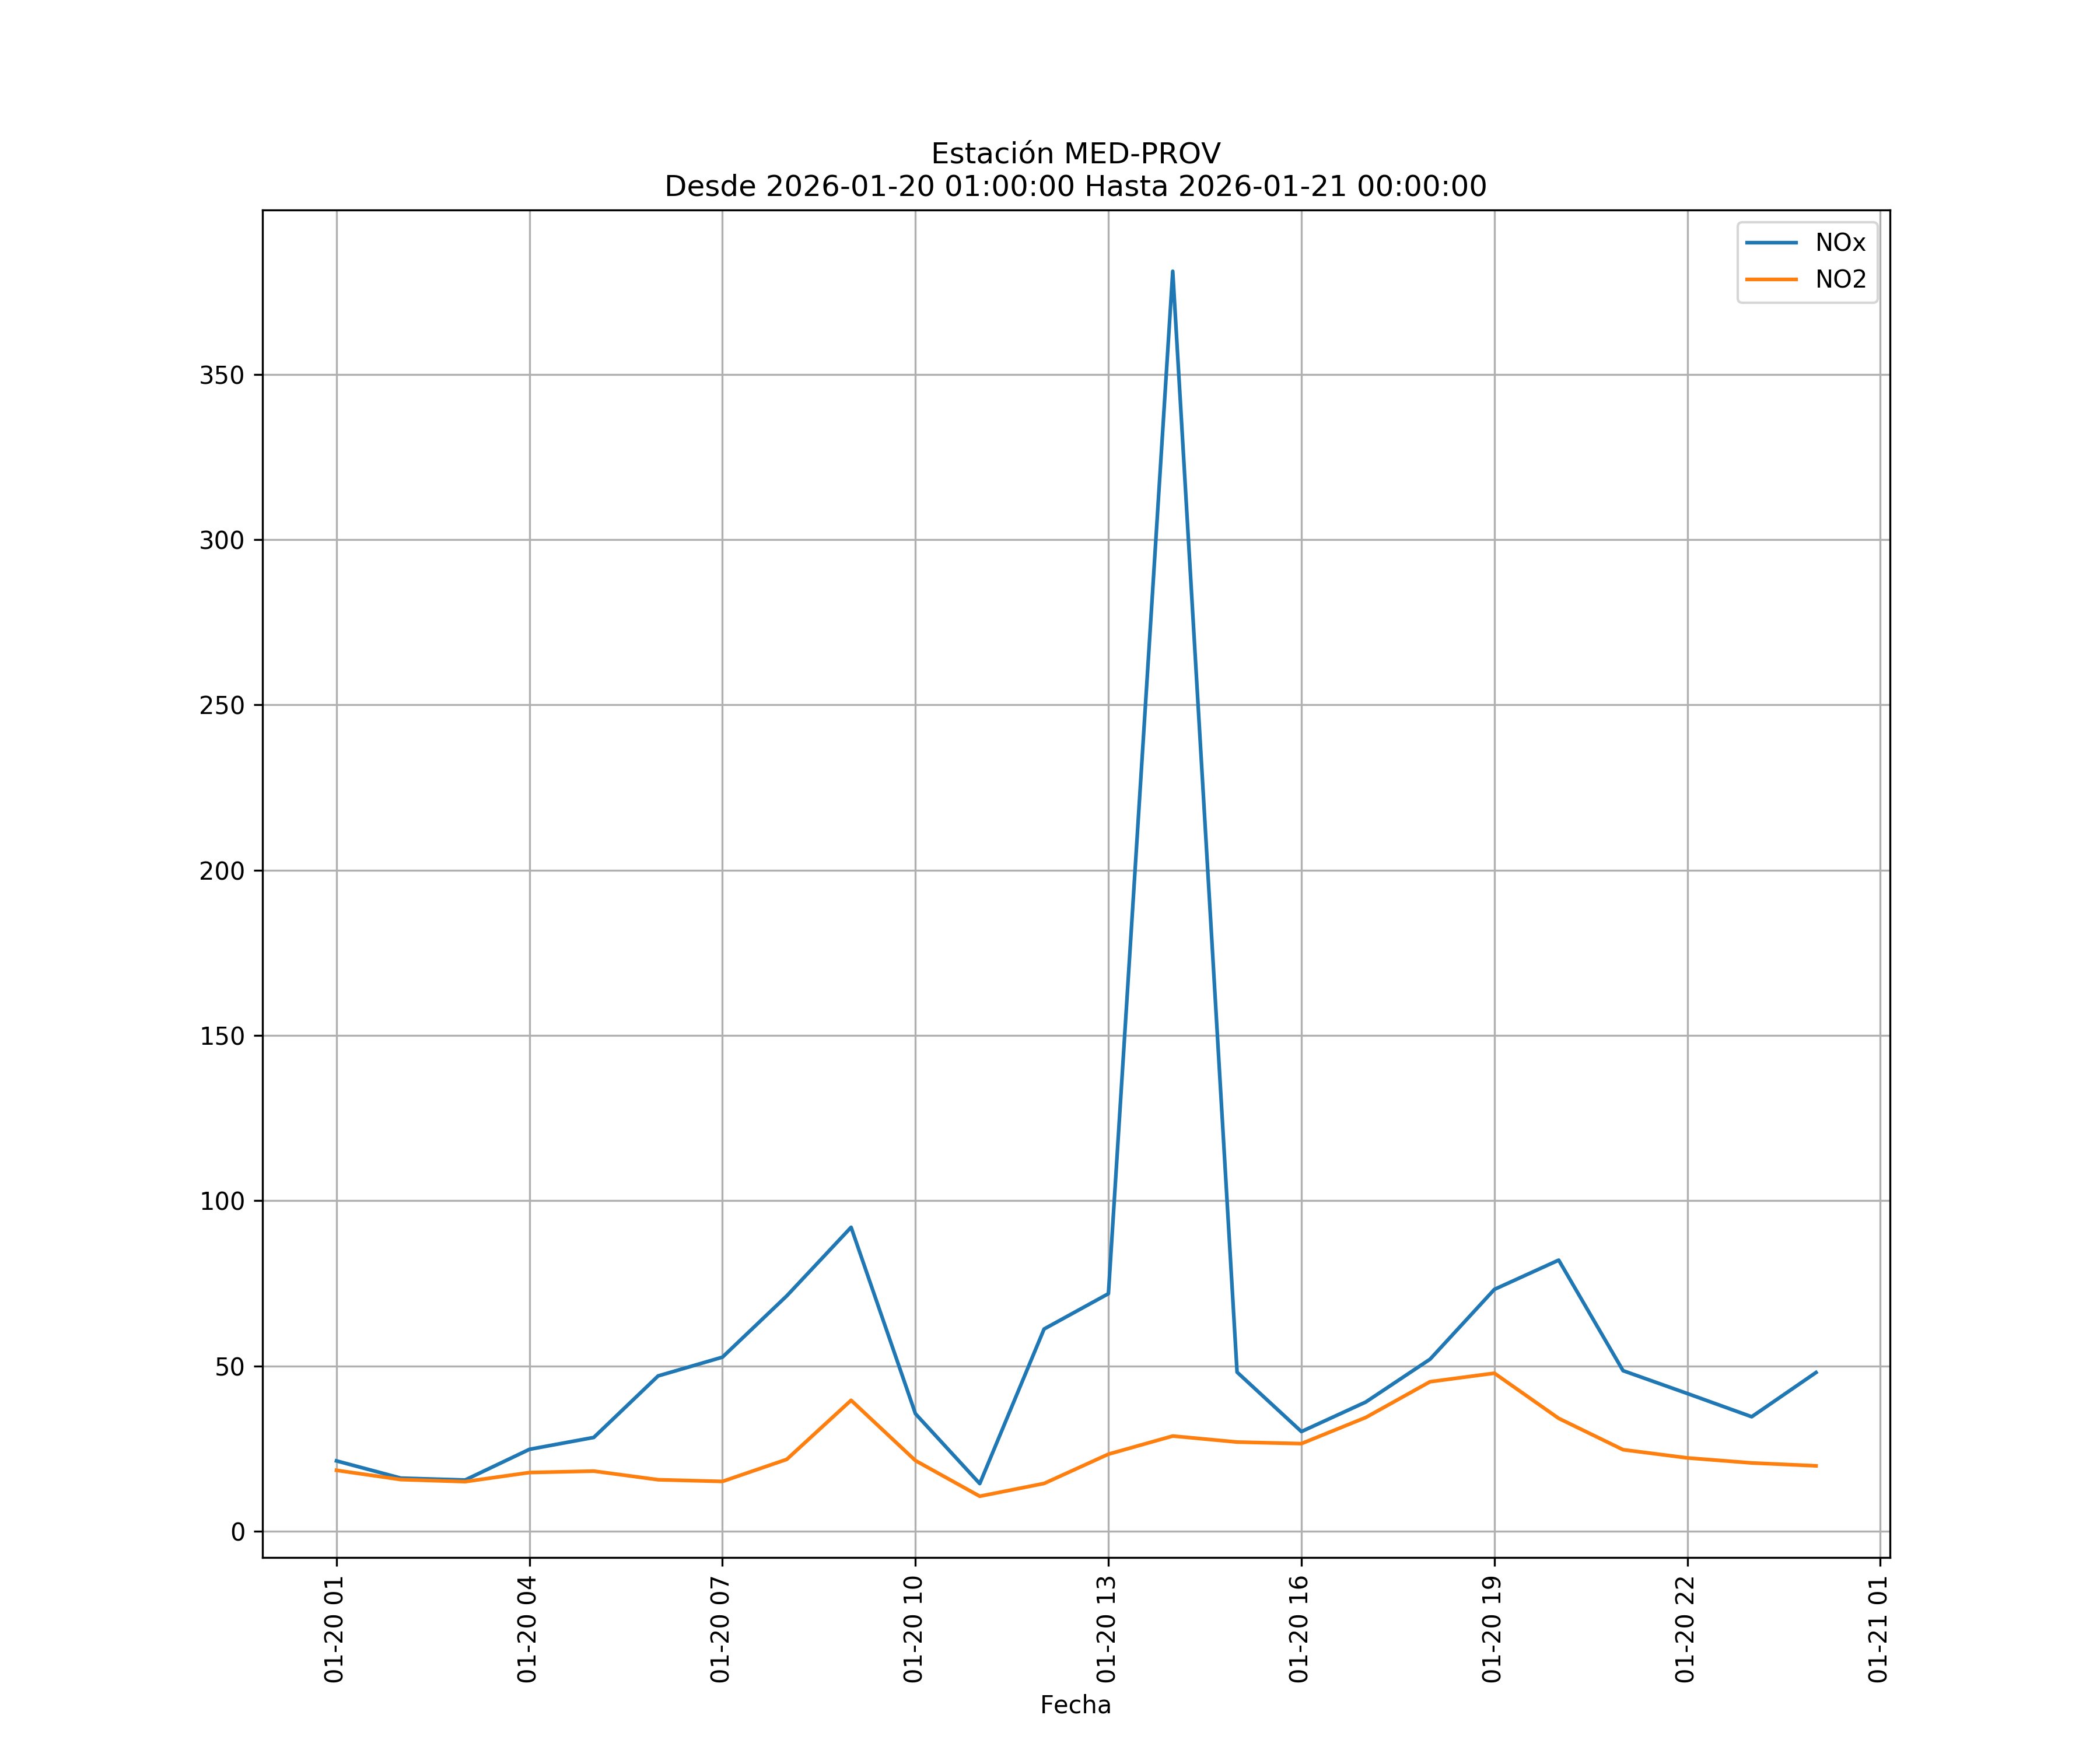The width and height of the screenshot is (2100, 1750).
Task: Click the NOx peak near 380
Action: [x=1172, y=272]
